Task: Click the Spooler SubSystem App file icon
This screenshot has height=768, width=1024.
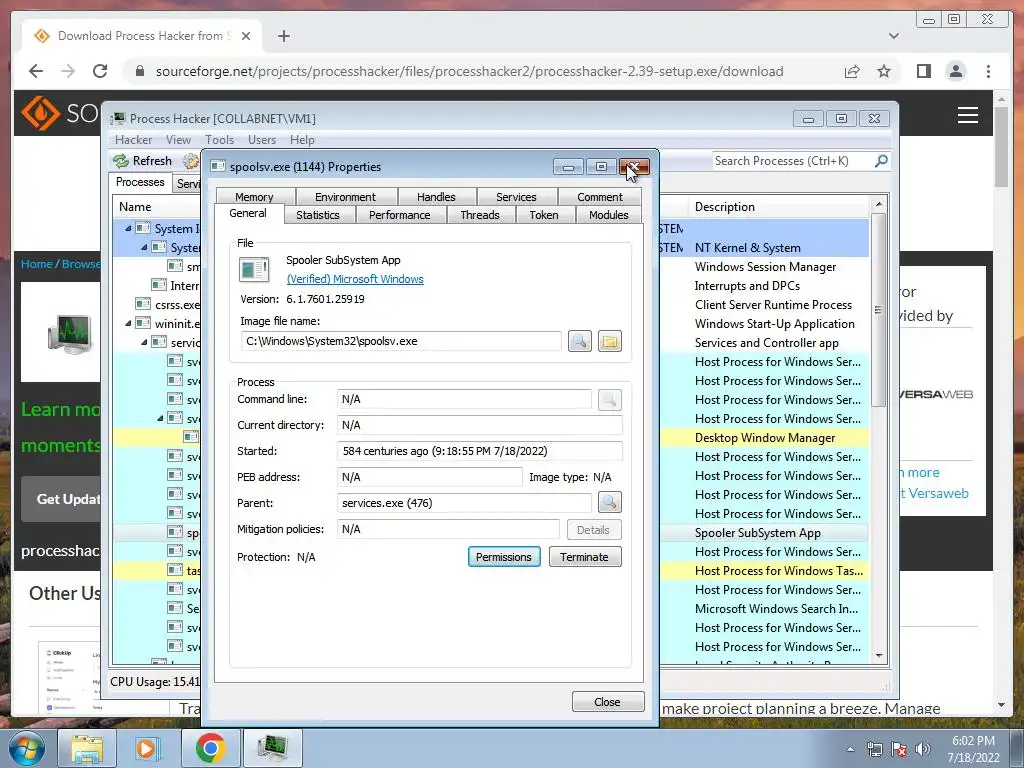Action: (254, 269)
